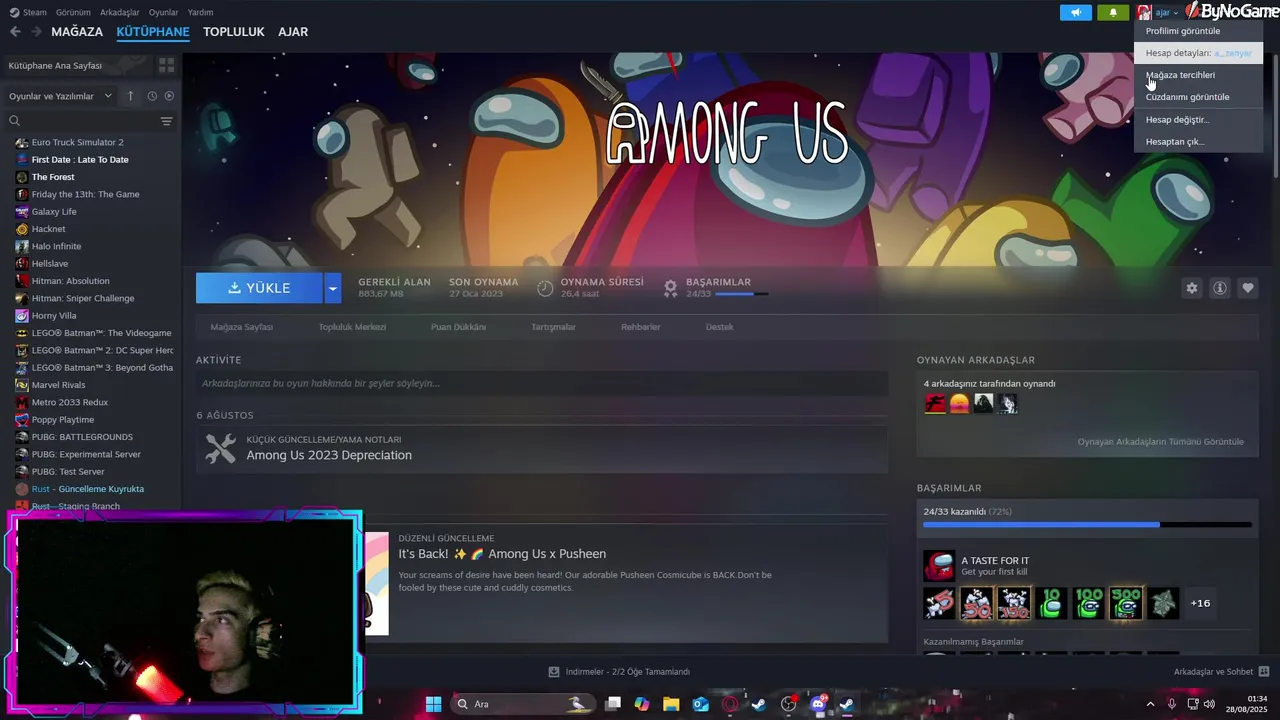Select Mağaza tercihleri in account menu
1280x720 pixels.
[1198, 75]
